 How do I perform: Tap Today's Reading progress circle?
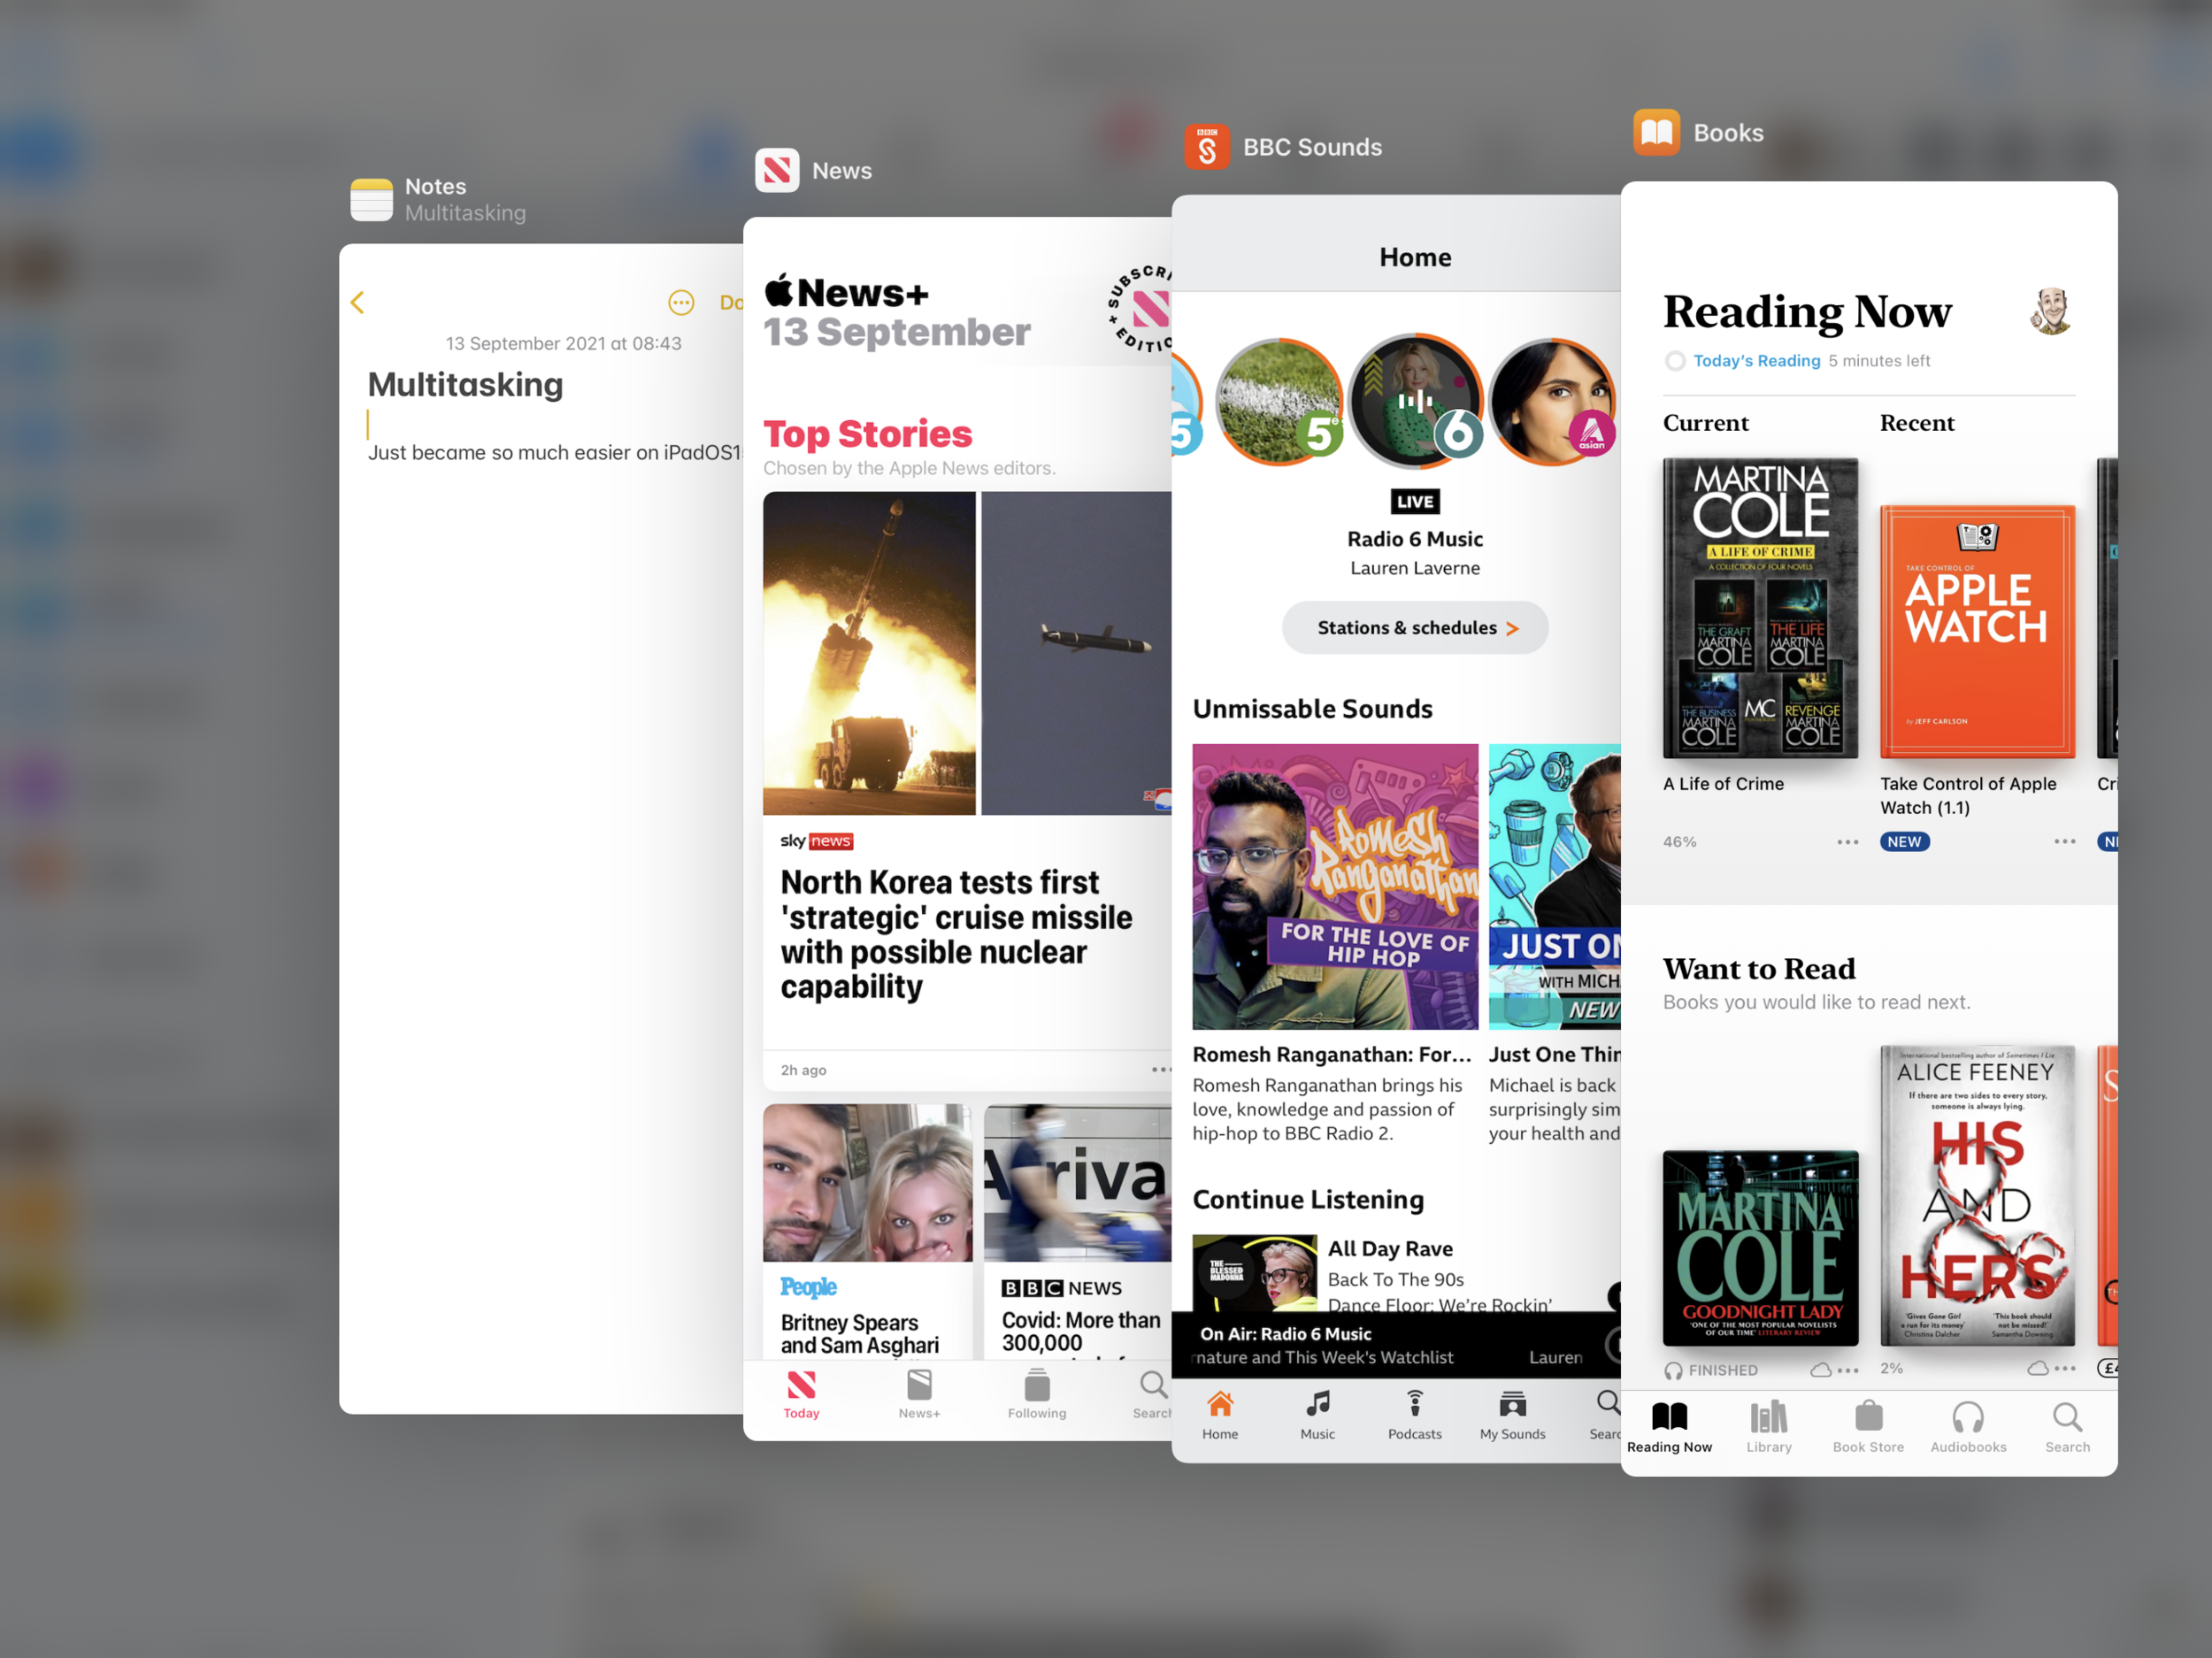[1675, 361]
